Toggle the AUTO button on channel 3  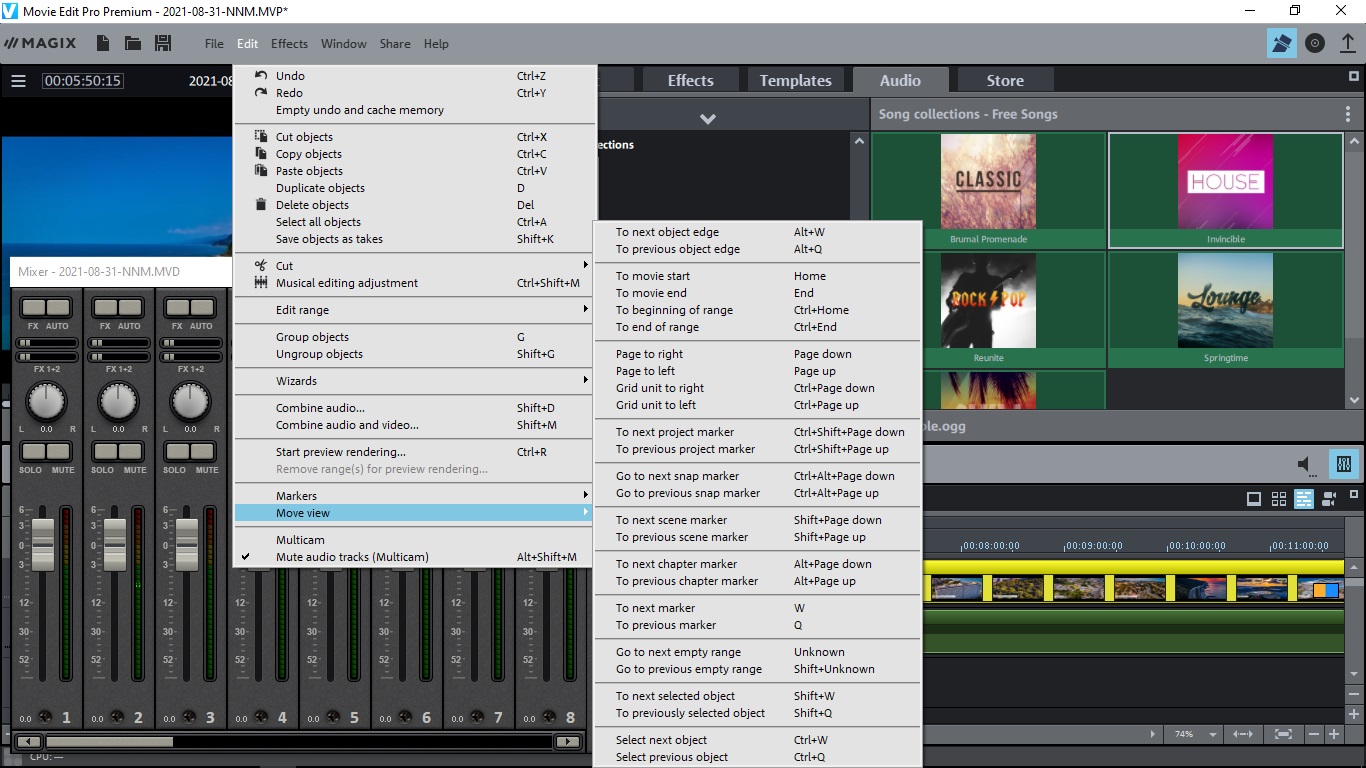coord(202,308)
